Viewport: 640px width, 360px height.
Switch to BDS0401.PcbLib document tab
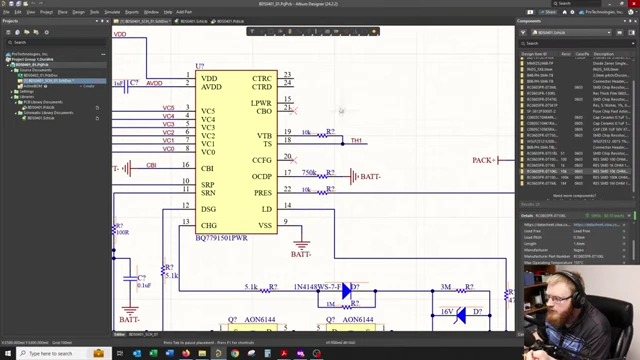[227, 21]
